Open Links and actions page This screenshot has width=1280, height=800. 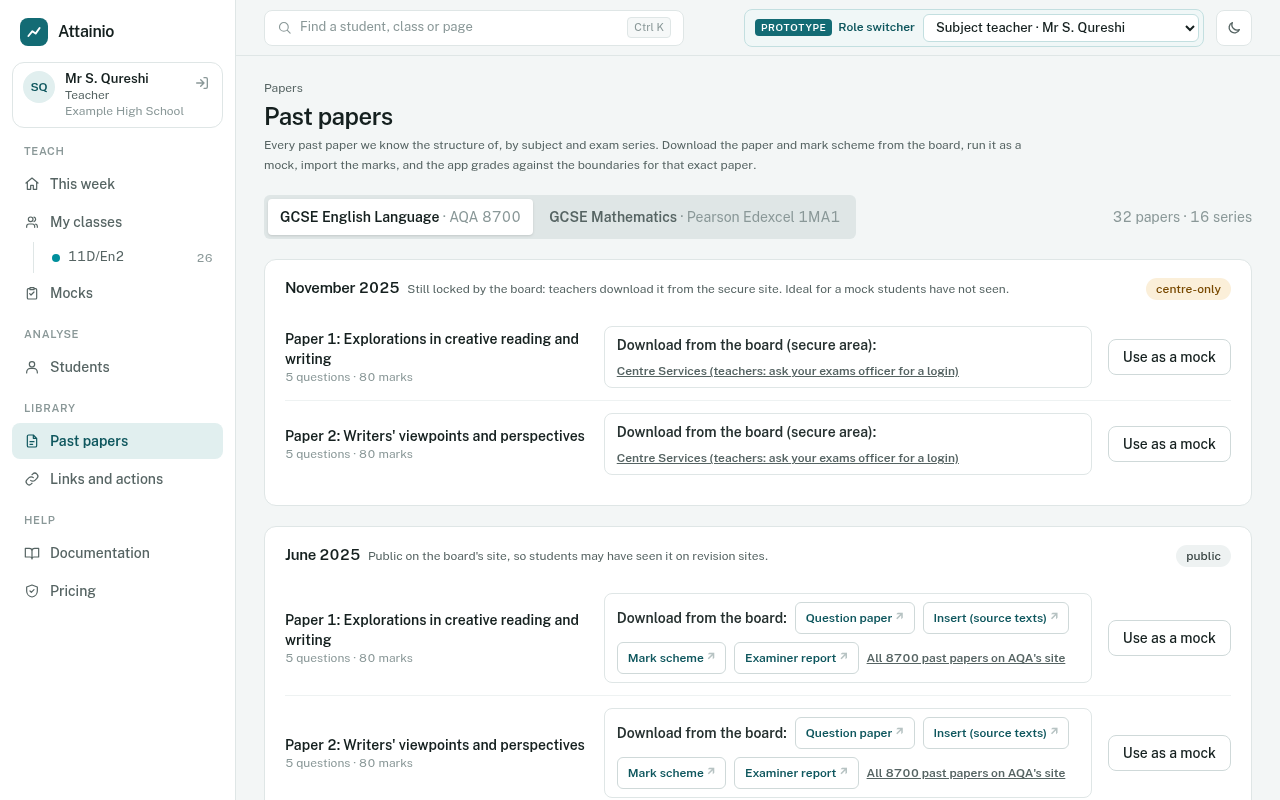[117, 479]
